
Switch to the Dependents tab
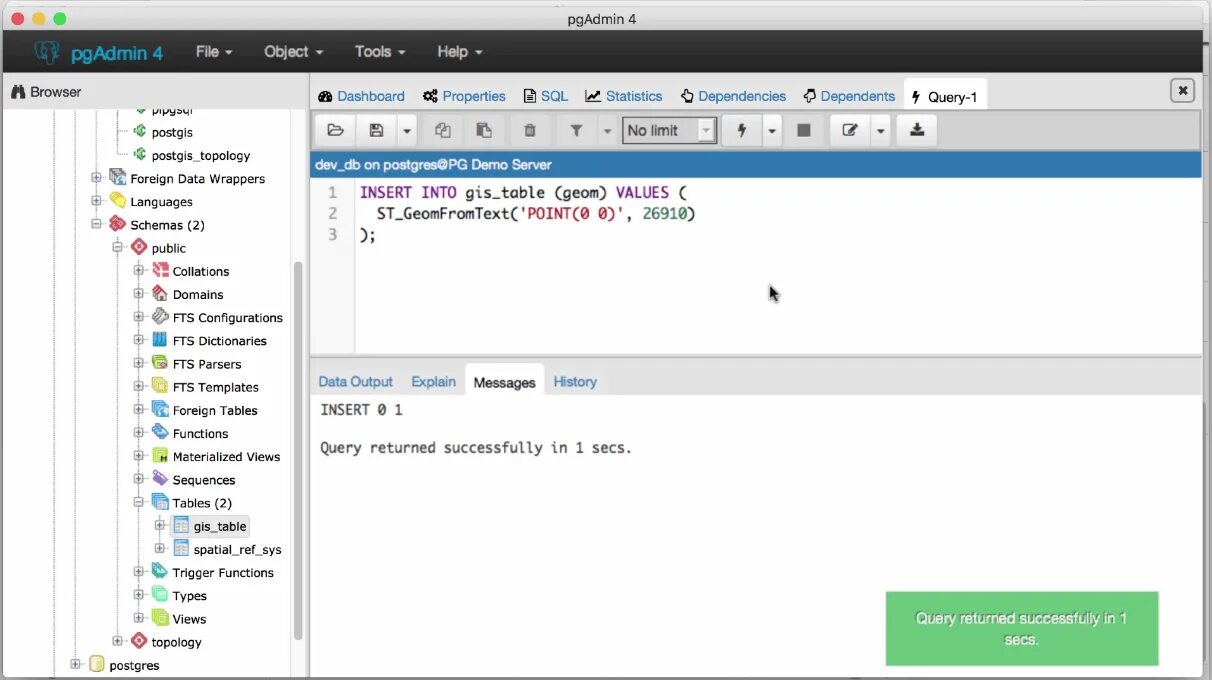[x=849, y=96]
